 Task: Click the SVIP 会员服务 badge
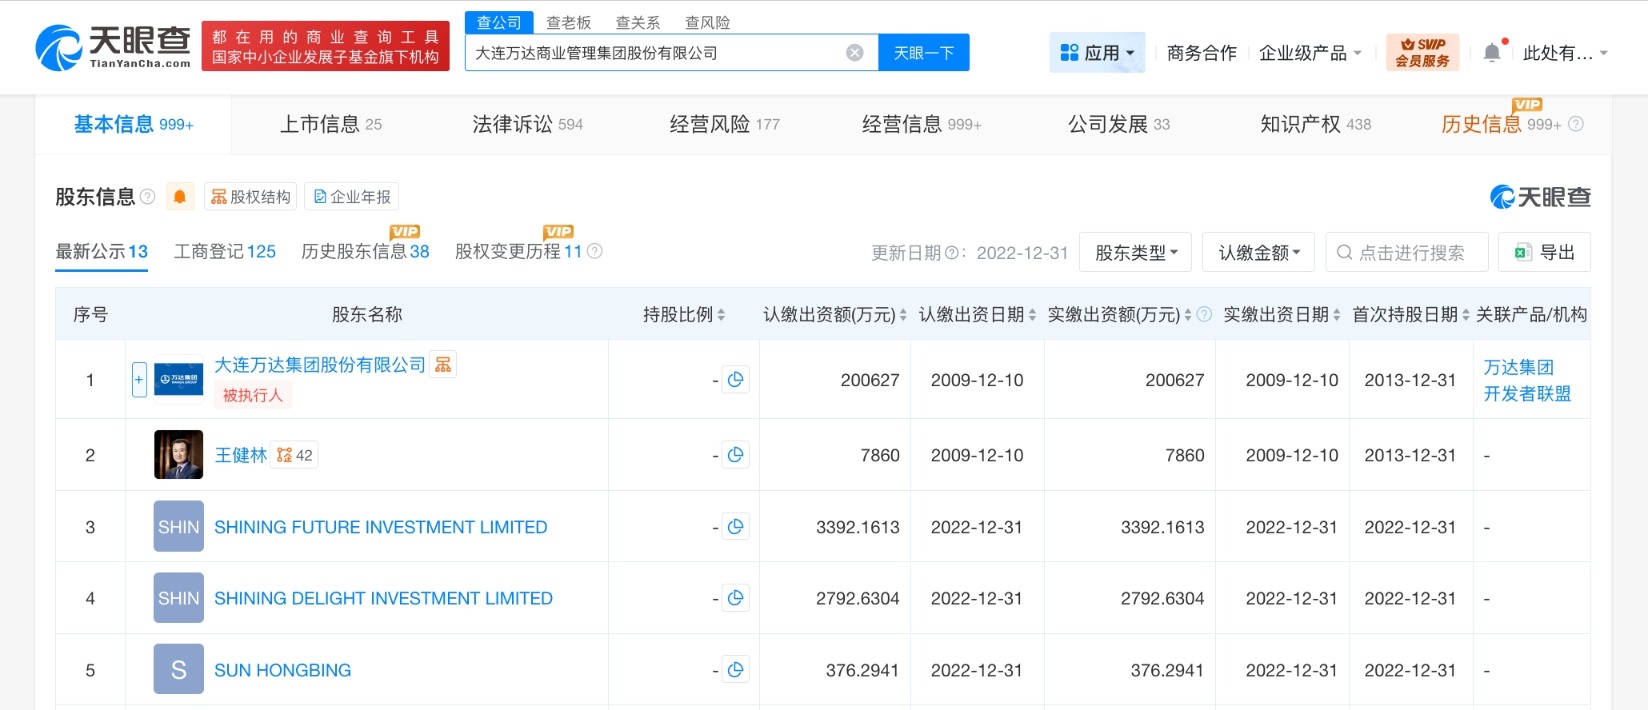point(1422,53)
